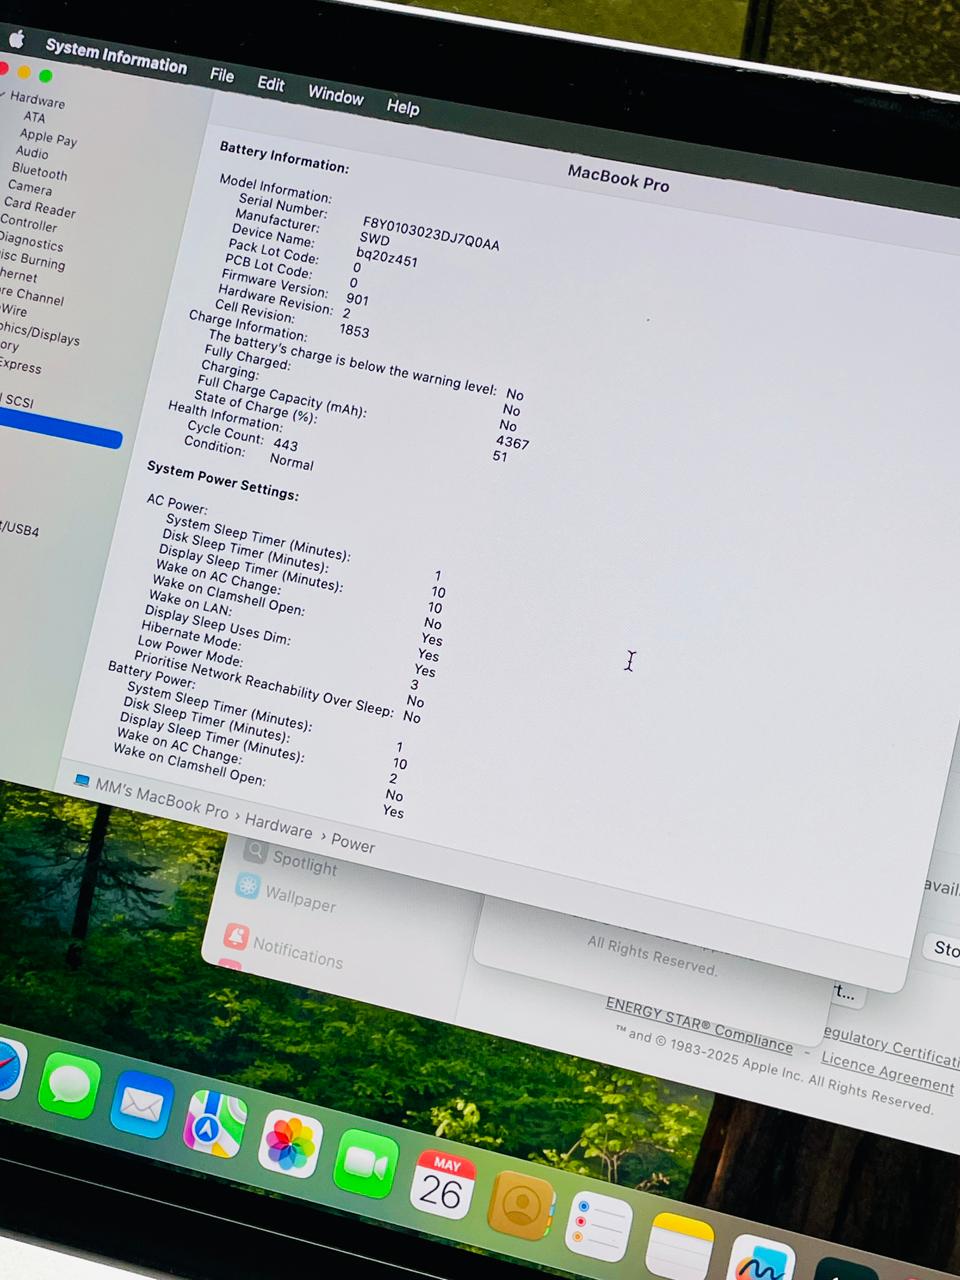Image resolution: width=960 pixels, height=1280 pixels.
Task: Open Contacts from the Dock
Action: pyautogui.click(x=521, y=1206)
